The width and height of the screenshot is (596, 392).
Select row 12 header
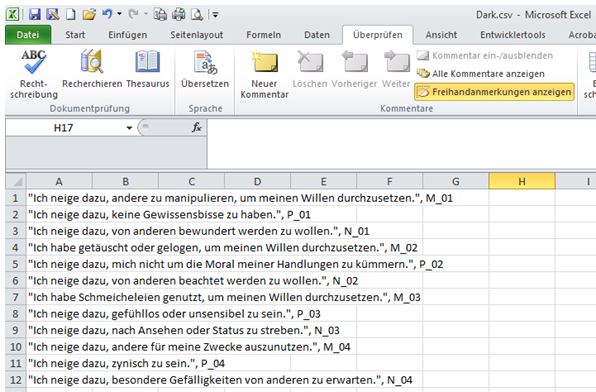pos(15,380)
